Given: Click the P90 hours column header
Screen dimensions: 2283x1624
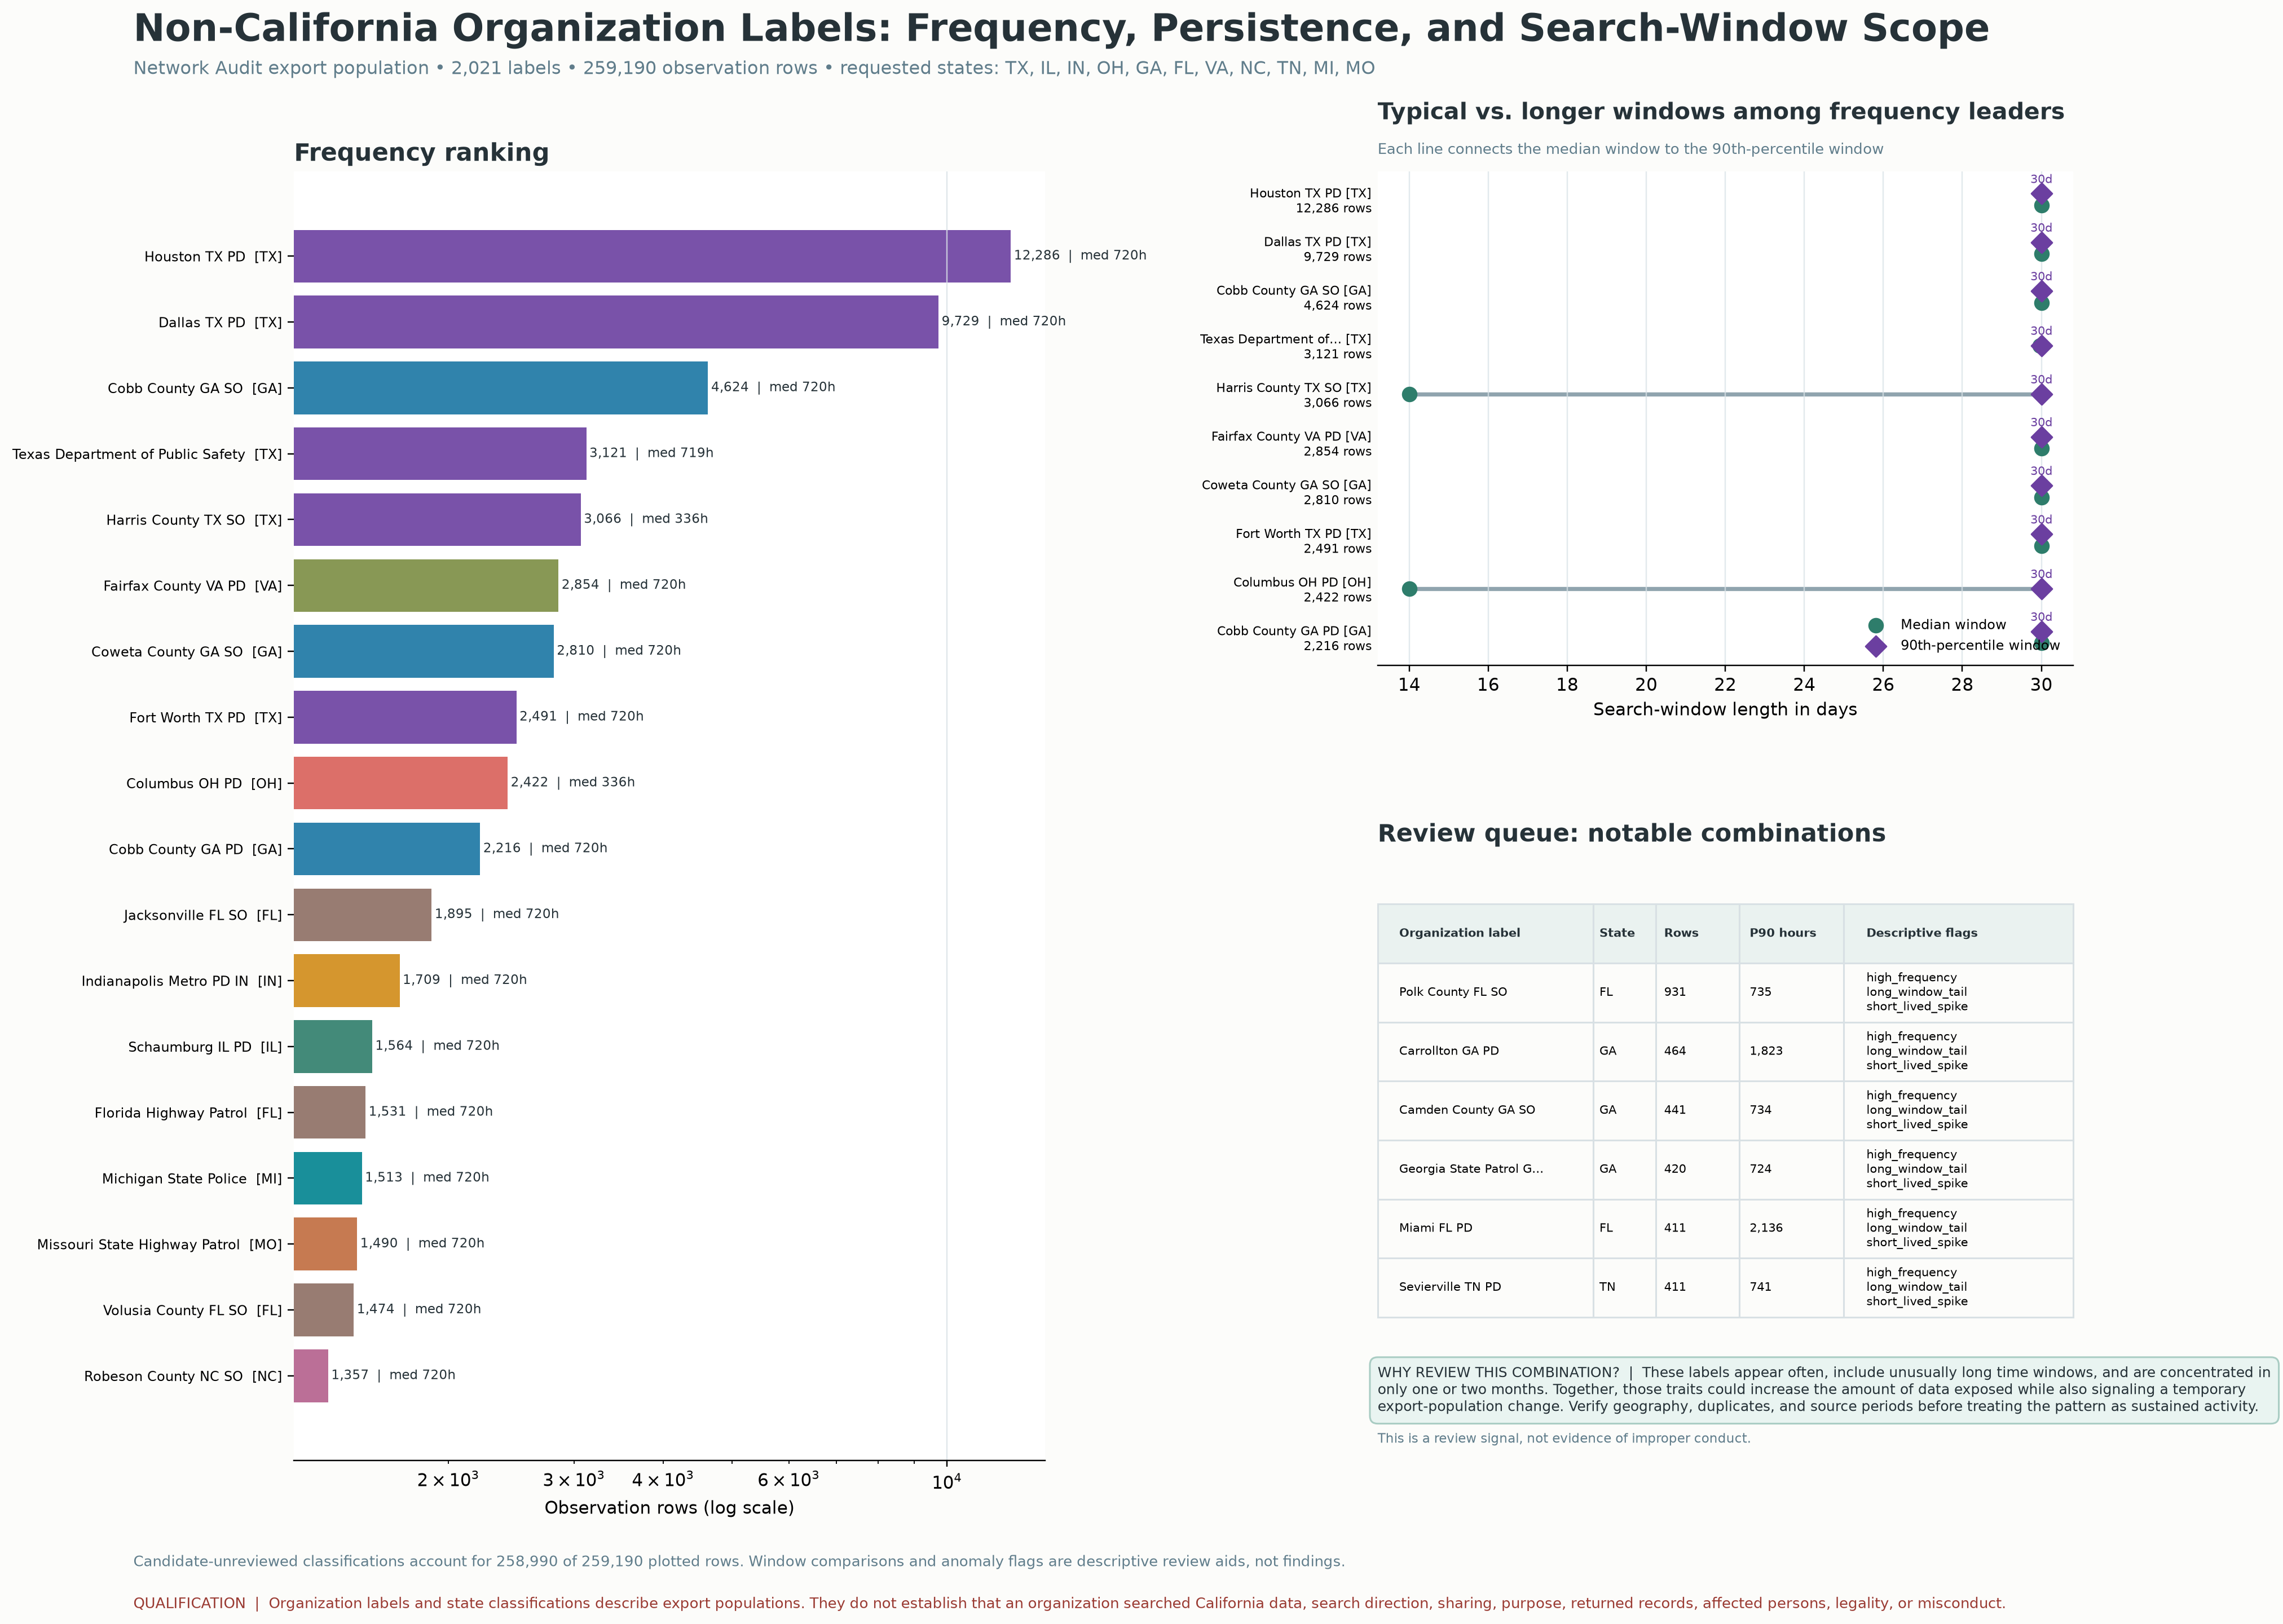Looking at the screenshot, I should [x=1783, y=933].
